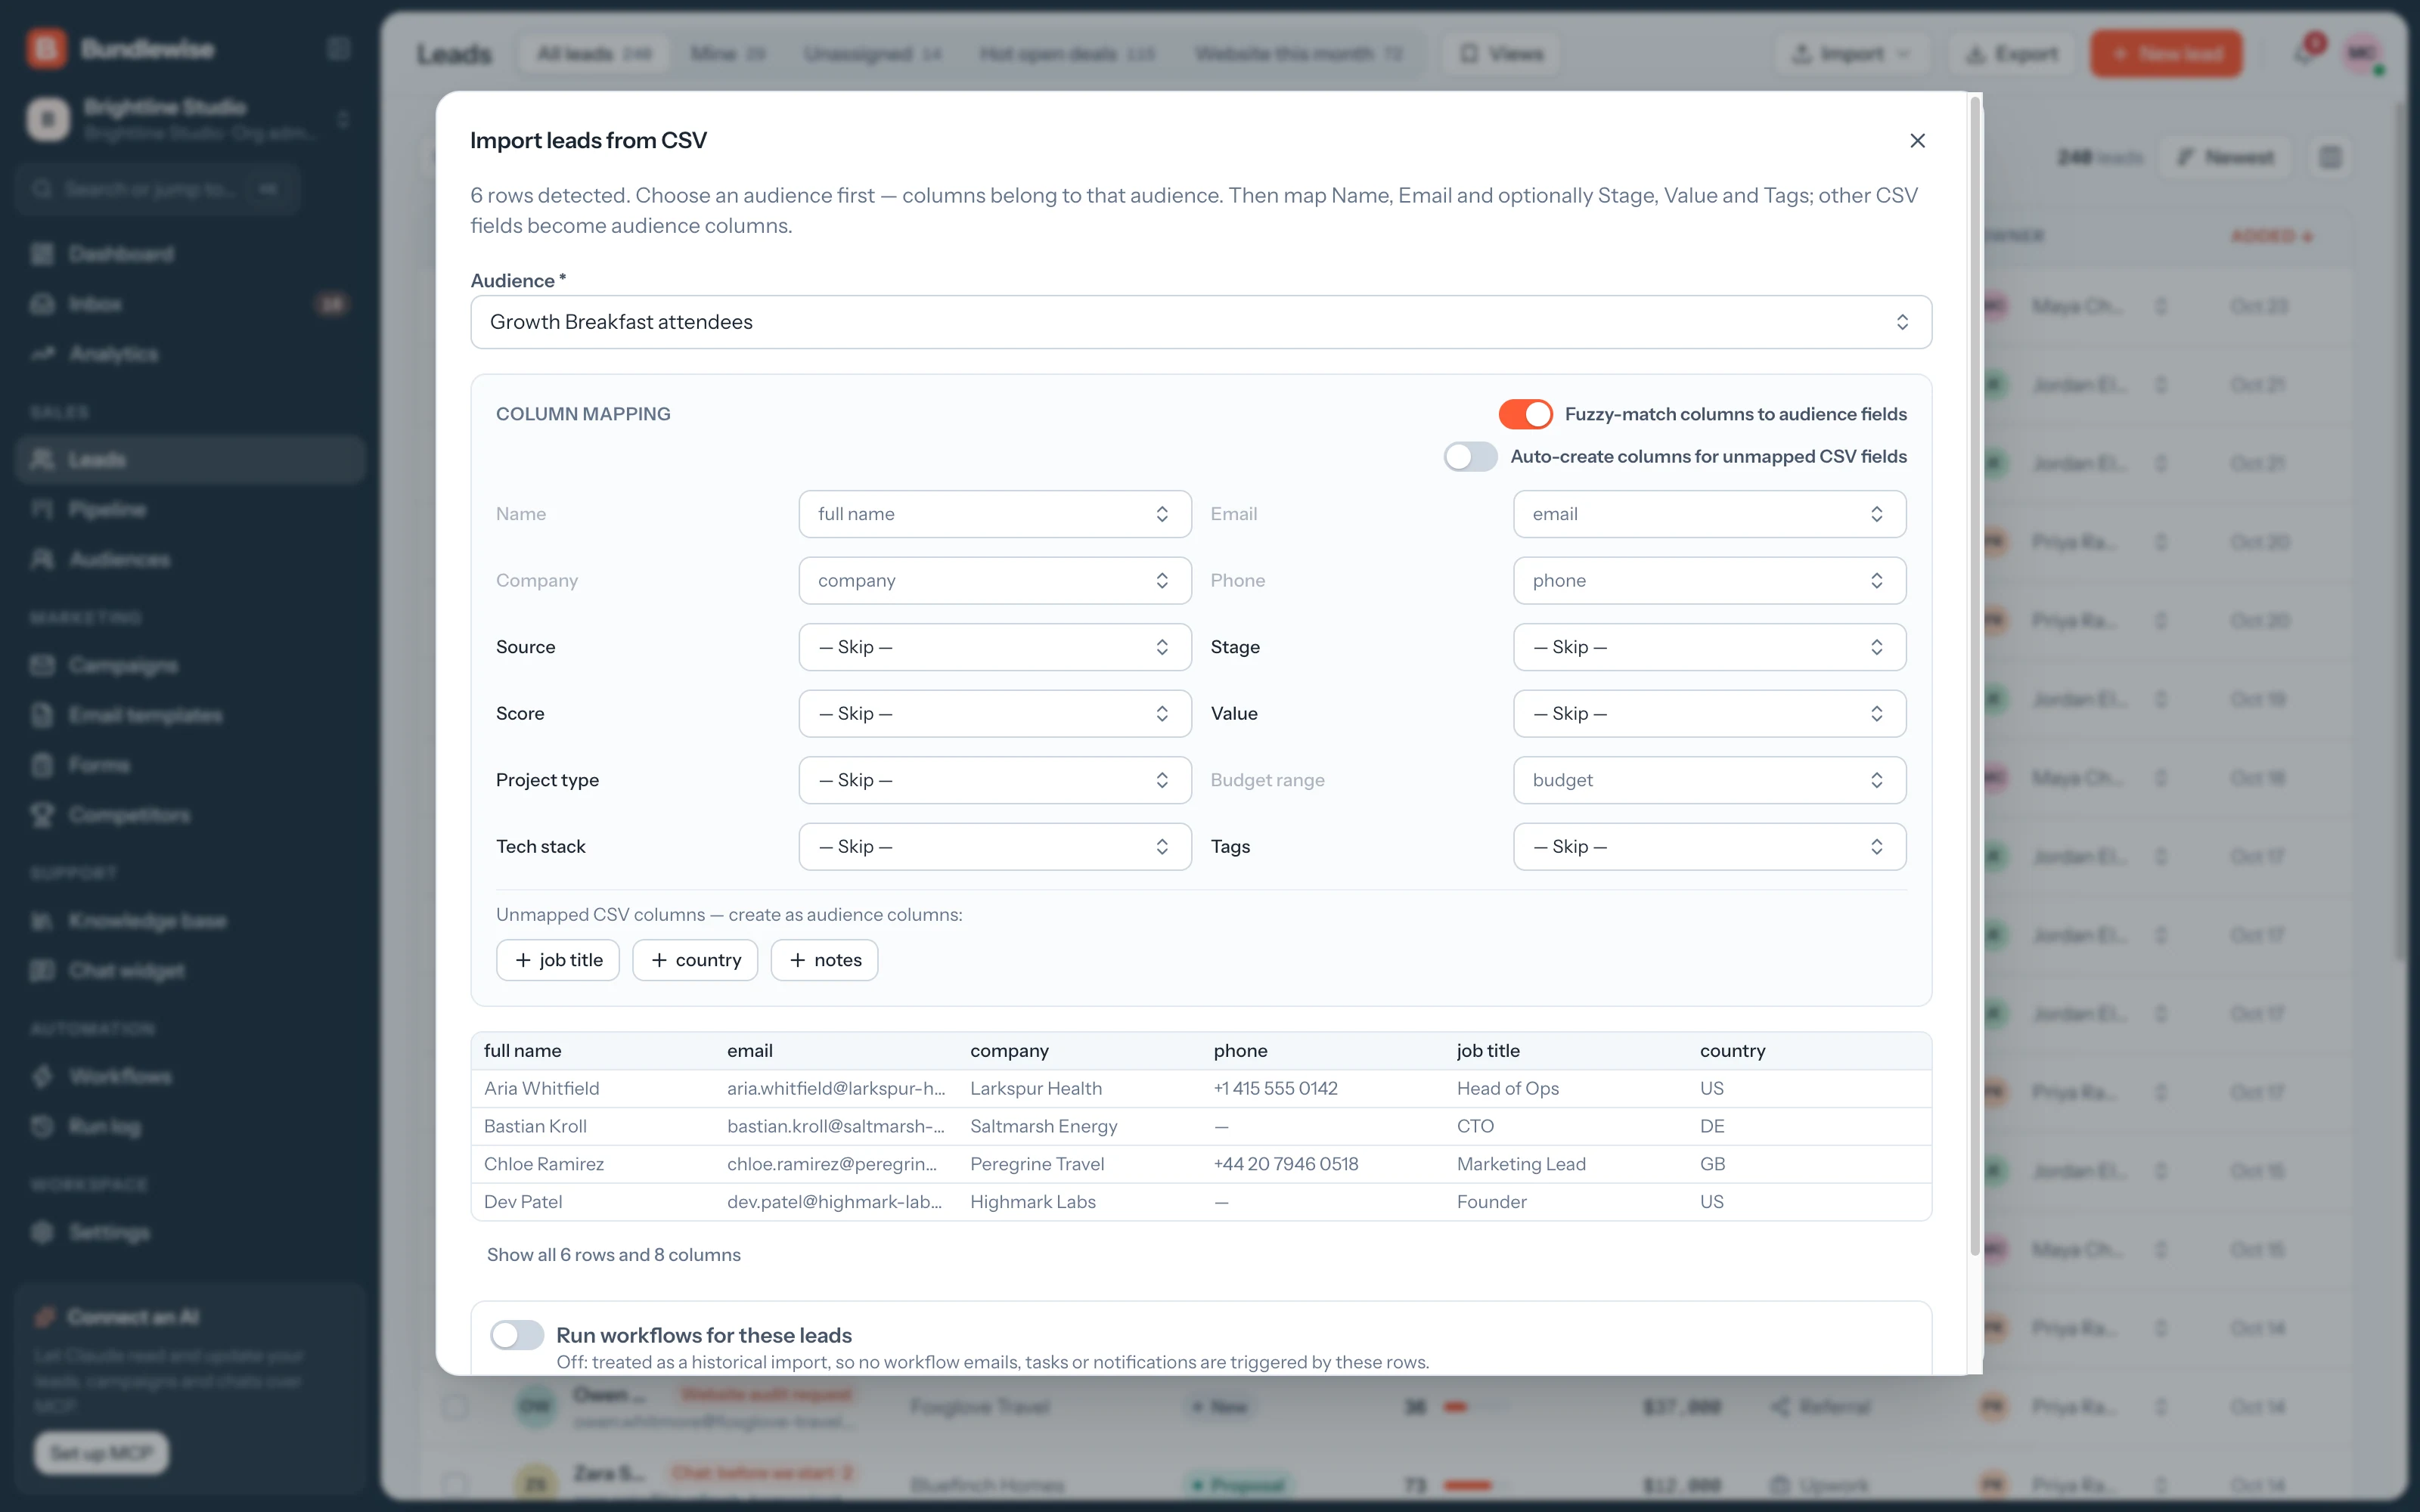The image size is (2420, 1512).
Task: Open Run log in the sidebar
Action: pyautogui.click(x=190, y=1127)
